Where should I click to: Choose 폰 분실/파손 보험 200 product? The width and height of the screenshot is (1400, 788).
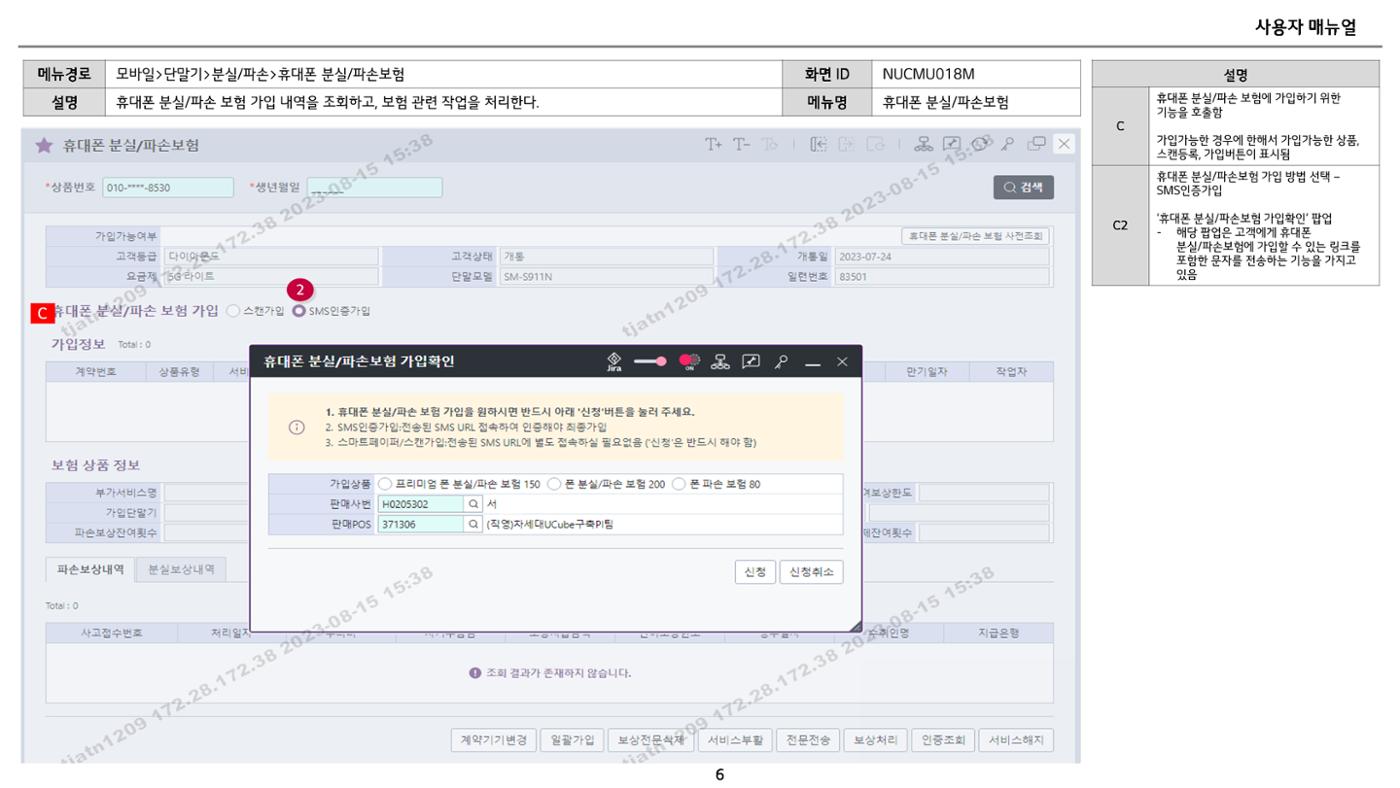tap(554, 484)
